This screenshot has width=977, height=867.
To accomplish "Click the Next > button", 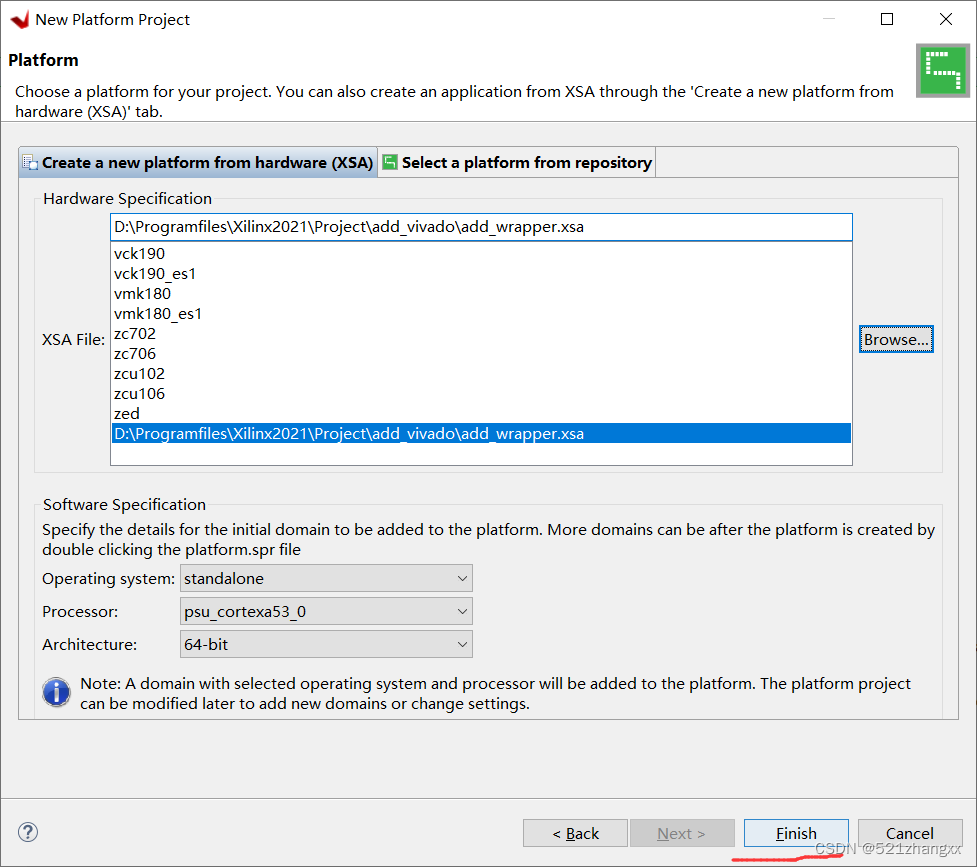I will 682,833.
